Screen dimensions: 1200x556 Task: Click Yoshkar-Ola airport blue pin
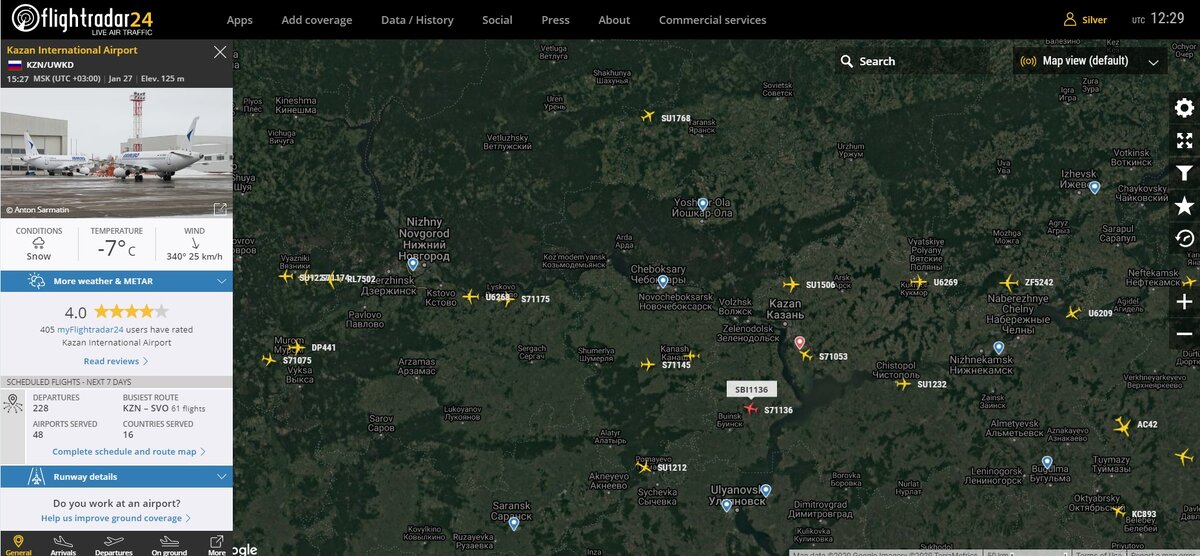pyautogui.click(x=703, y=204)
